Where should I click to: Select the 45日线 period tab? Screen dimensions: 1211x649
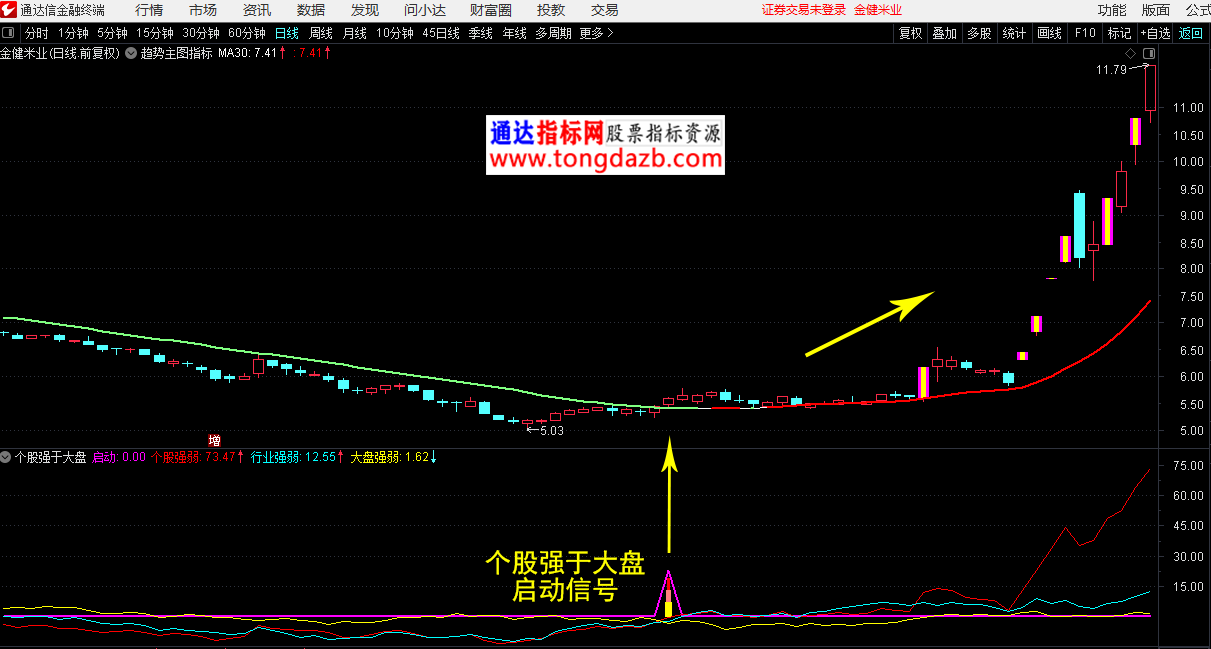coord(441,33)
